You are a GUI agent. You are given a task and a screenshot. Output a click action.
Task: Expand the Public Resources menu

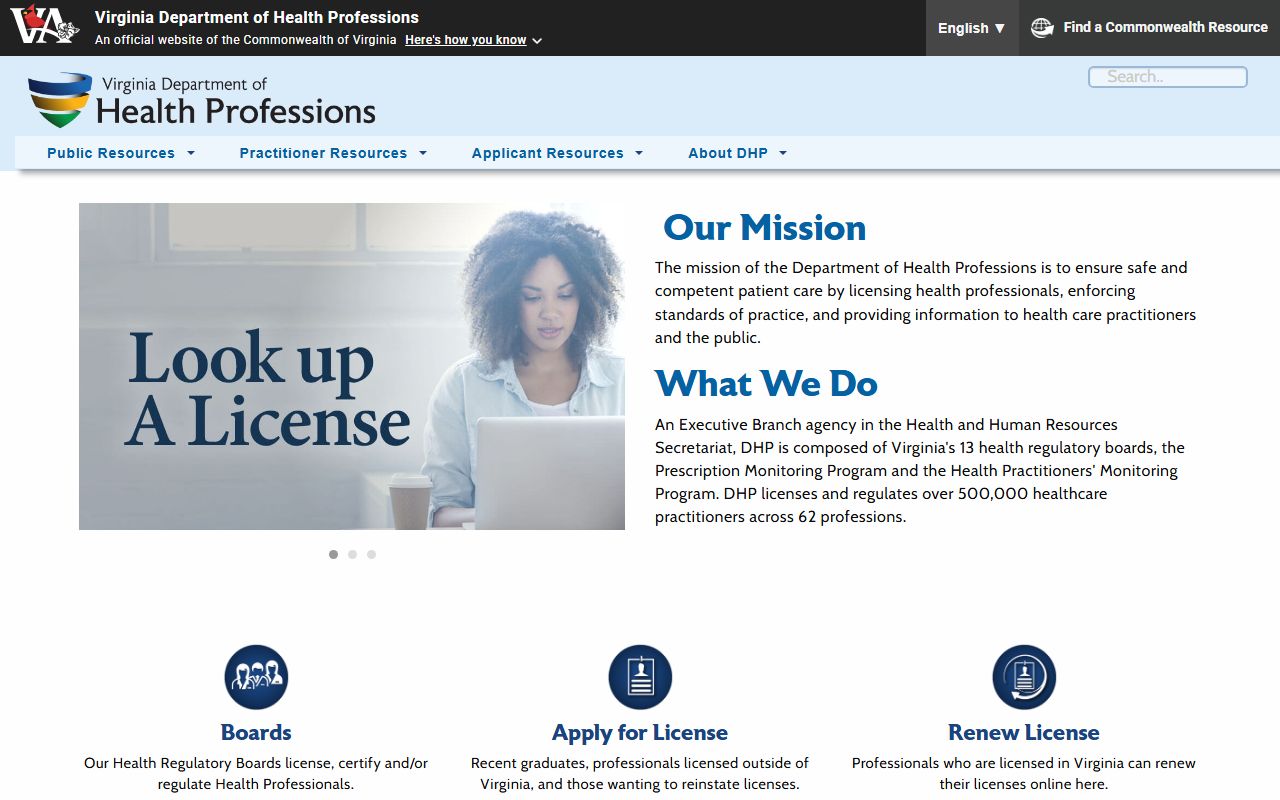[x=120, y=153]
